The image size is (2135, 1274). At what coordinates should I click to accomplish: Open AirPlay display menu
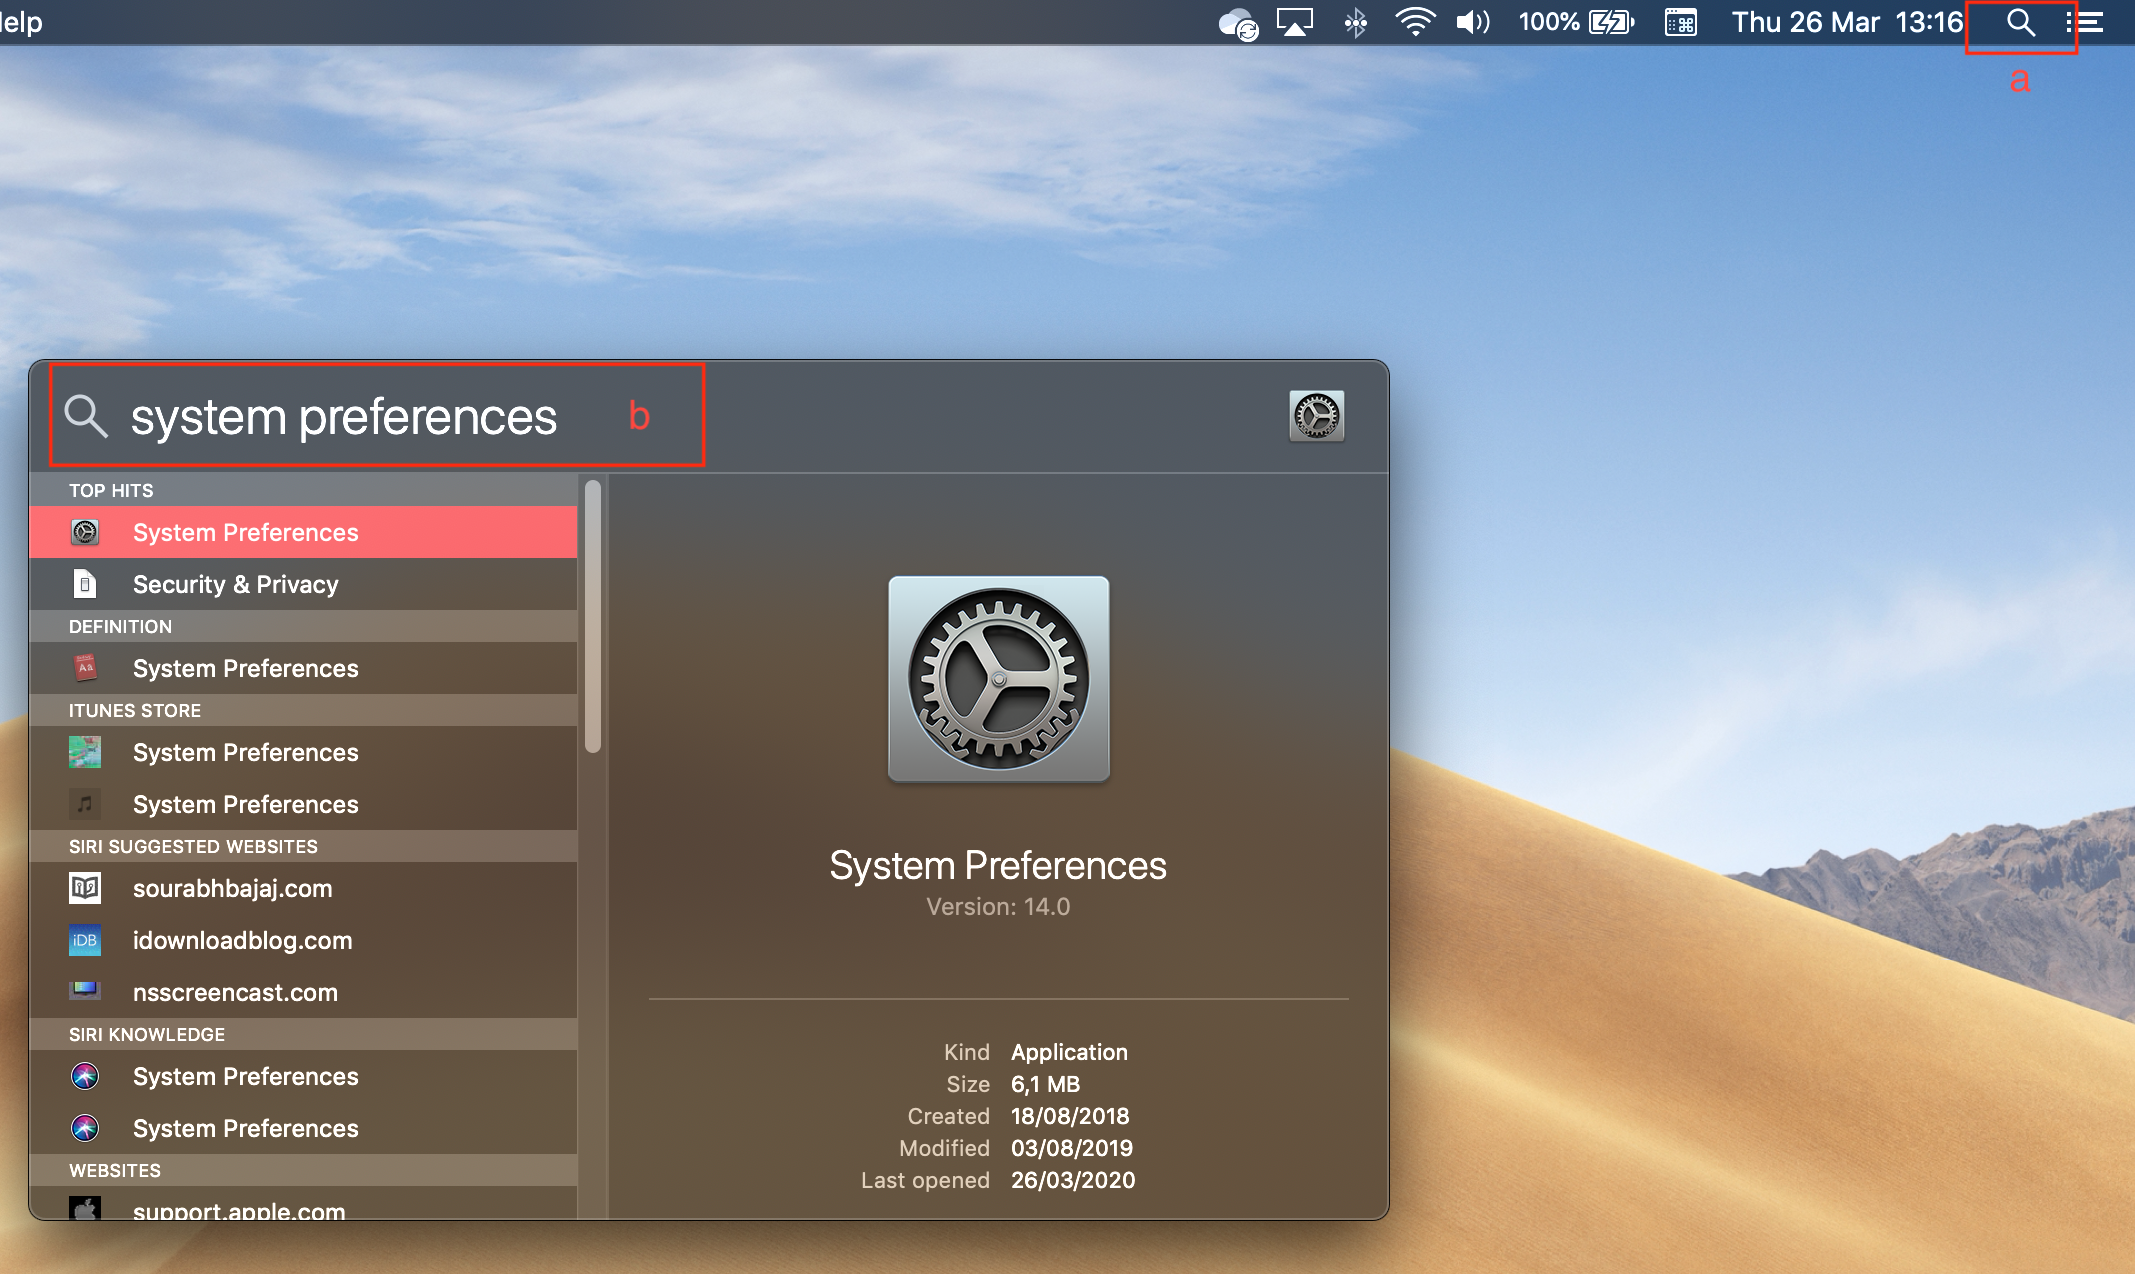click(x=1294, y=22)
